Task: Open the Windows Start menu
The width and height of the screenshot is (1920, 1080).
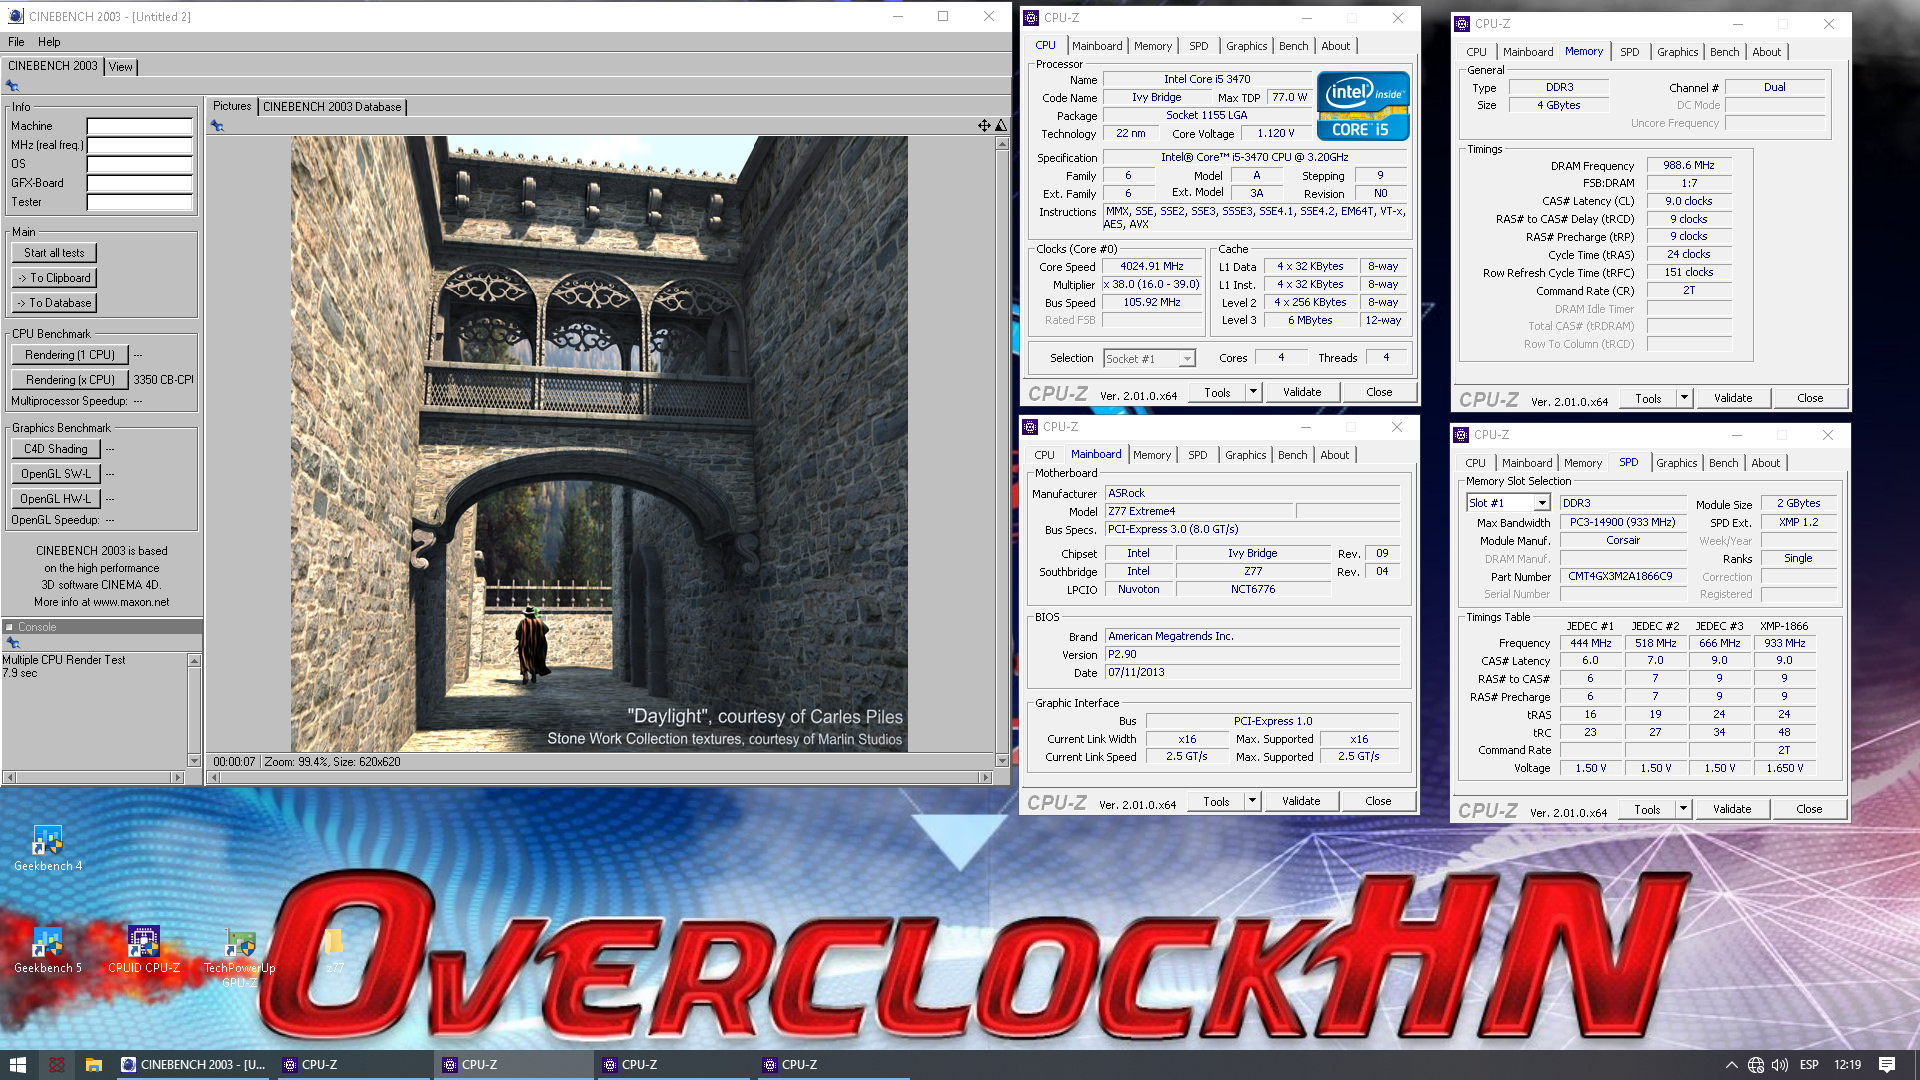Action: [x=18, y=1065]
